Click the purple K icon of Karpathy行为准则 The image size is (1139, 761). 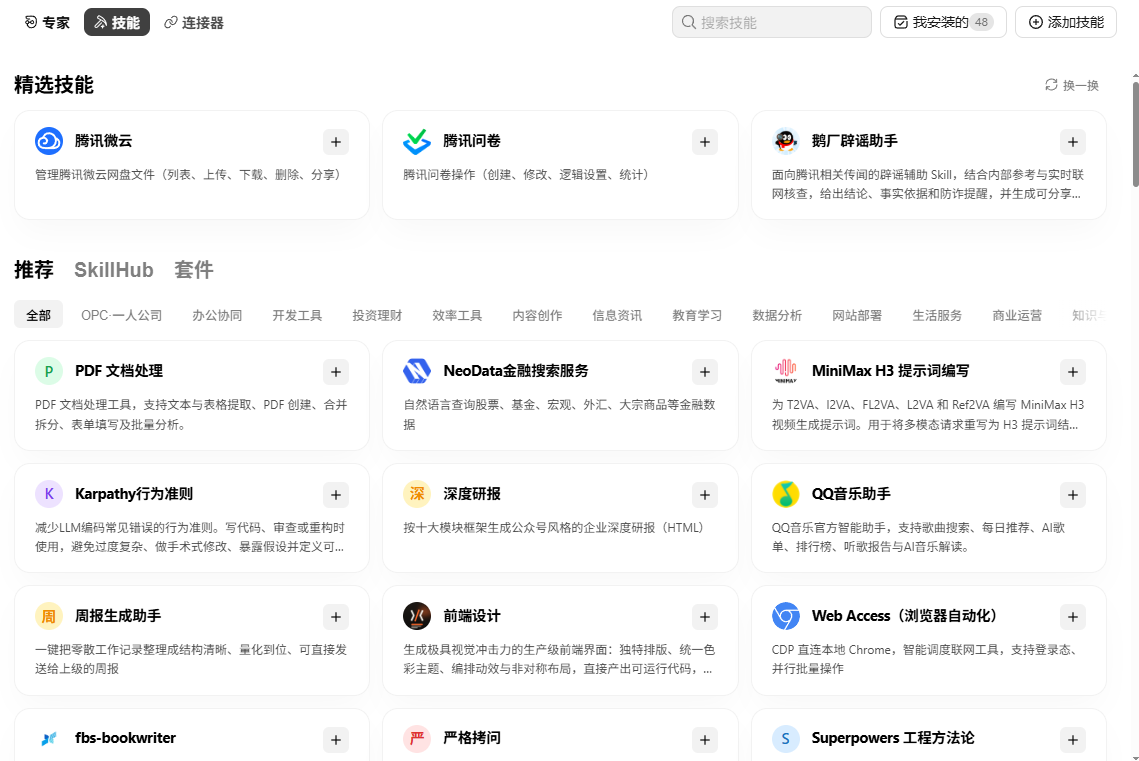tap(49, 494)
